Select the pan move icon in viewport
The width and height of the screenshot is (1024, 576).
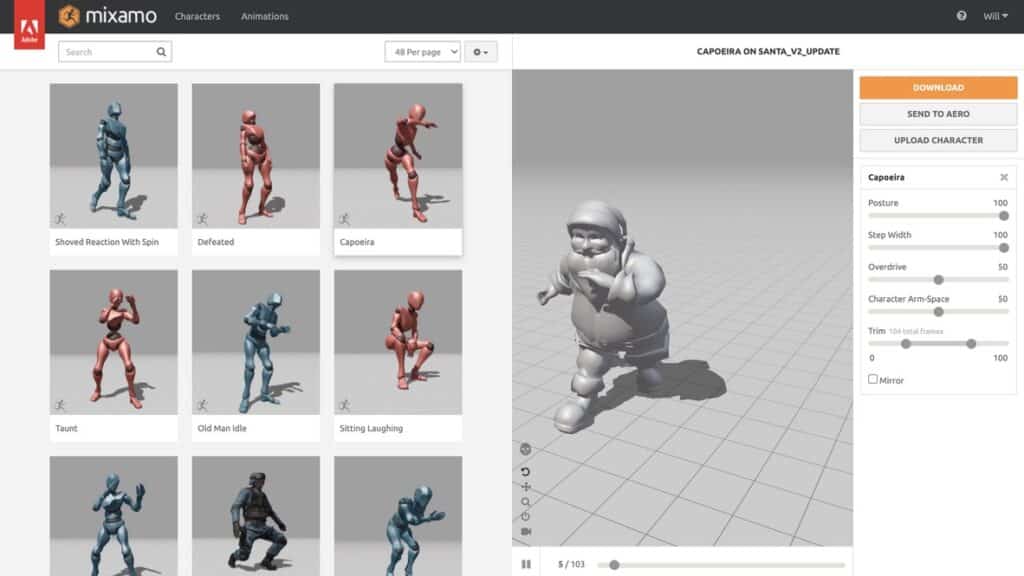coord(526,487)
